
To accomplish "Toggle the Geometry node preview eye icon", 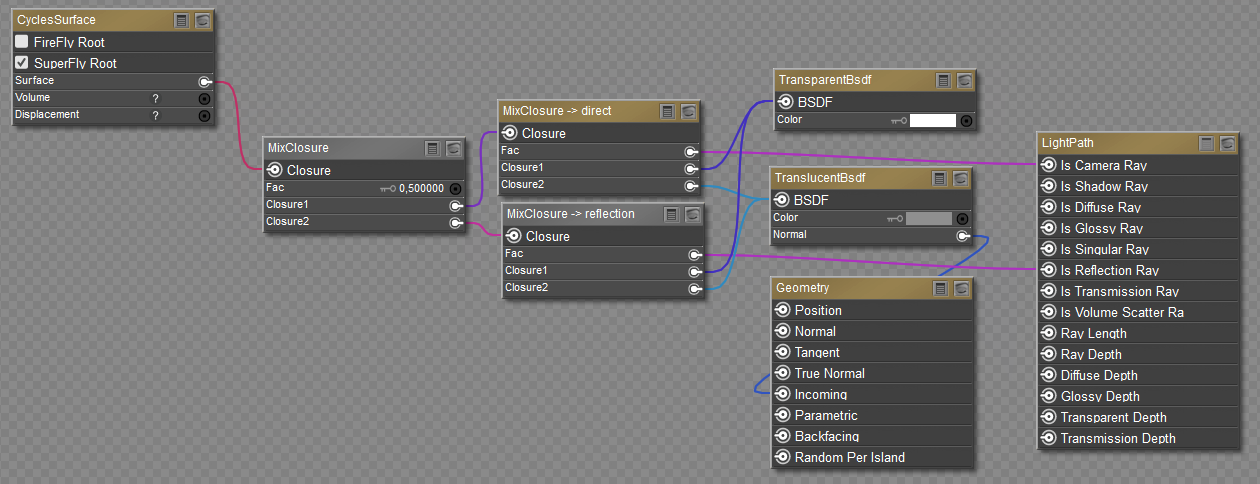I will 962,288.
